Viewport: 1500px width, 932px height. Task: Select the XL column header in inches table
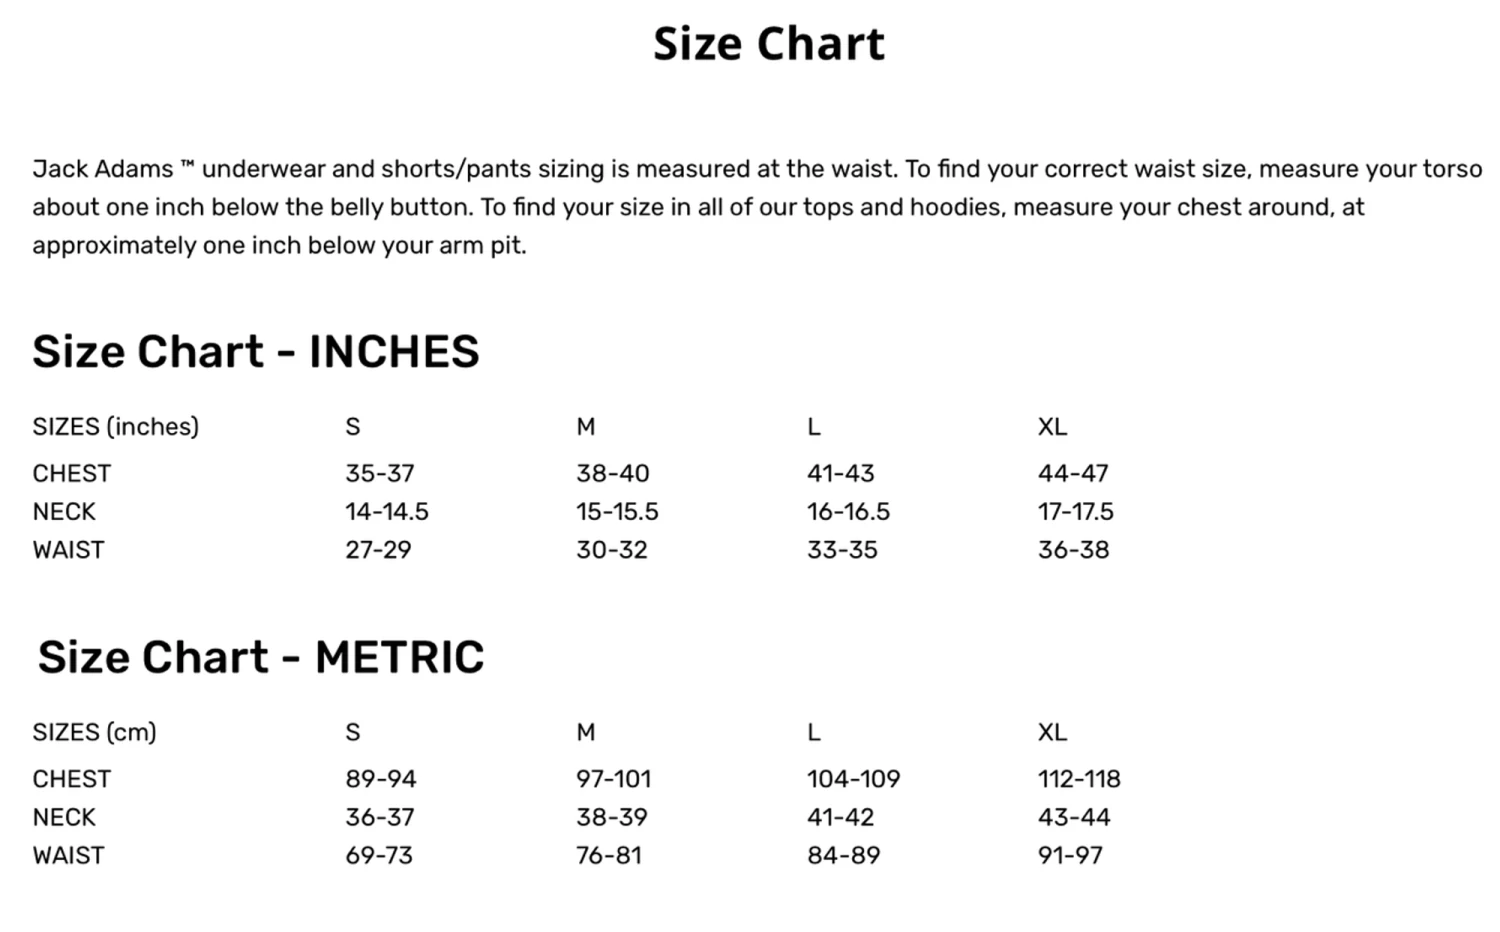point(1052,427)
